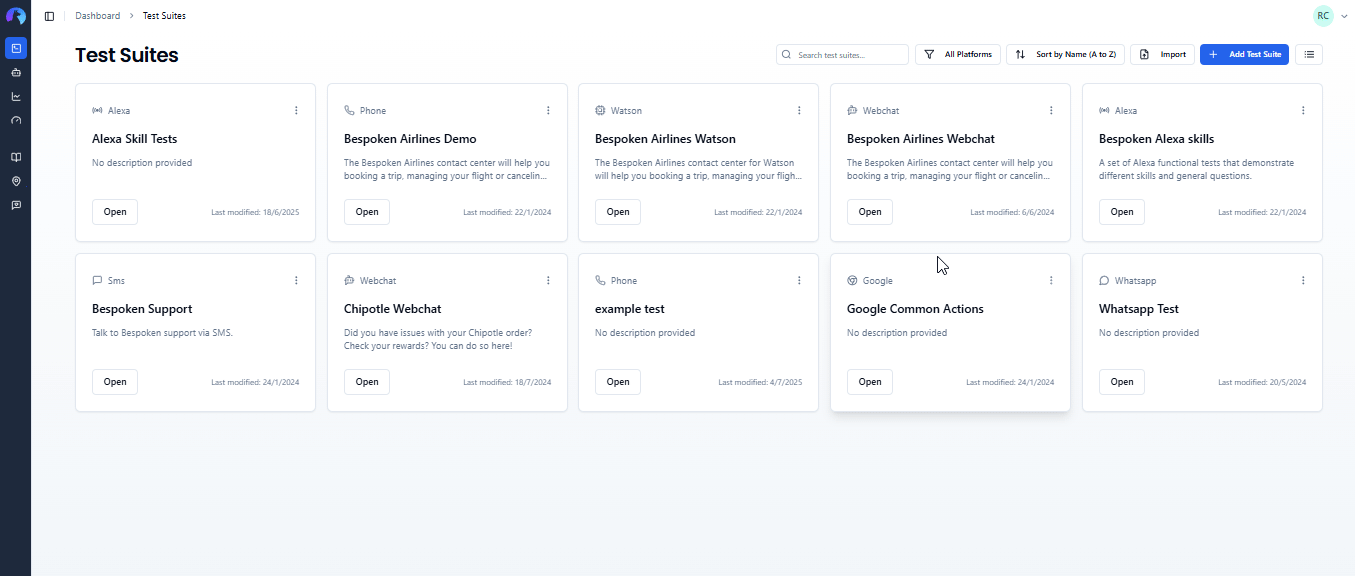
Task: Click the Whatsapp Test card title
Action: tap(1139, 309)
